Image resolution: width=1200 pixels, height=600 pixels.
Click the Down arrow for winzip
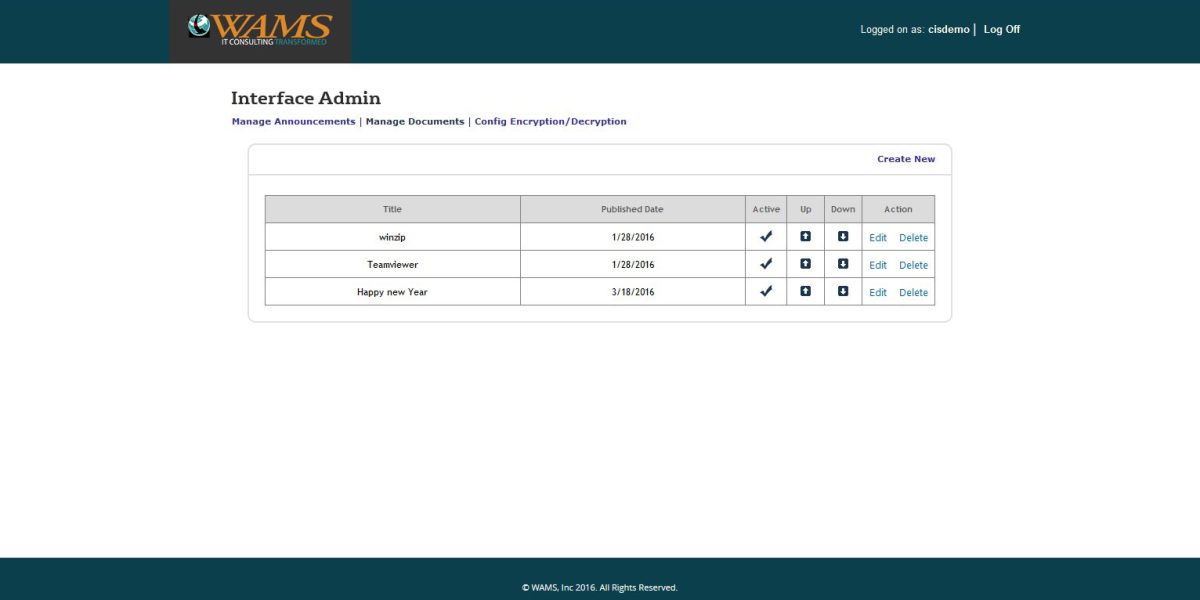pos(843,236)
